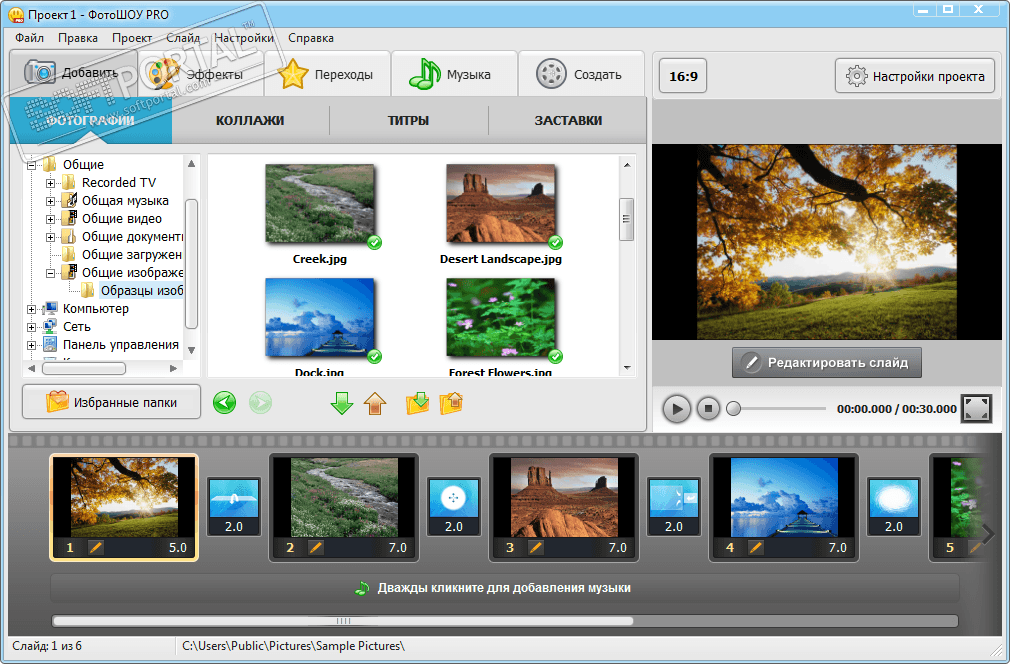Viewport: 1010px width, 664px height.
Task: Expand Панель управления node
Action: click(x=31, y=346)
